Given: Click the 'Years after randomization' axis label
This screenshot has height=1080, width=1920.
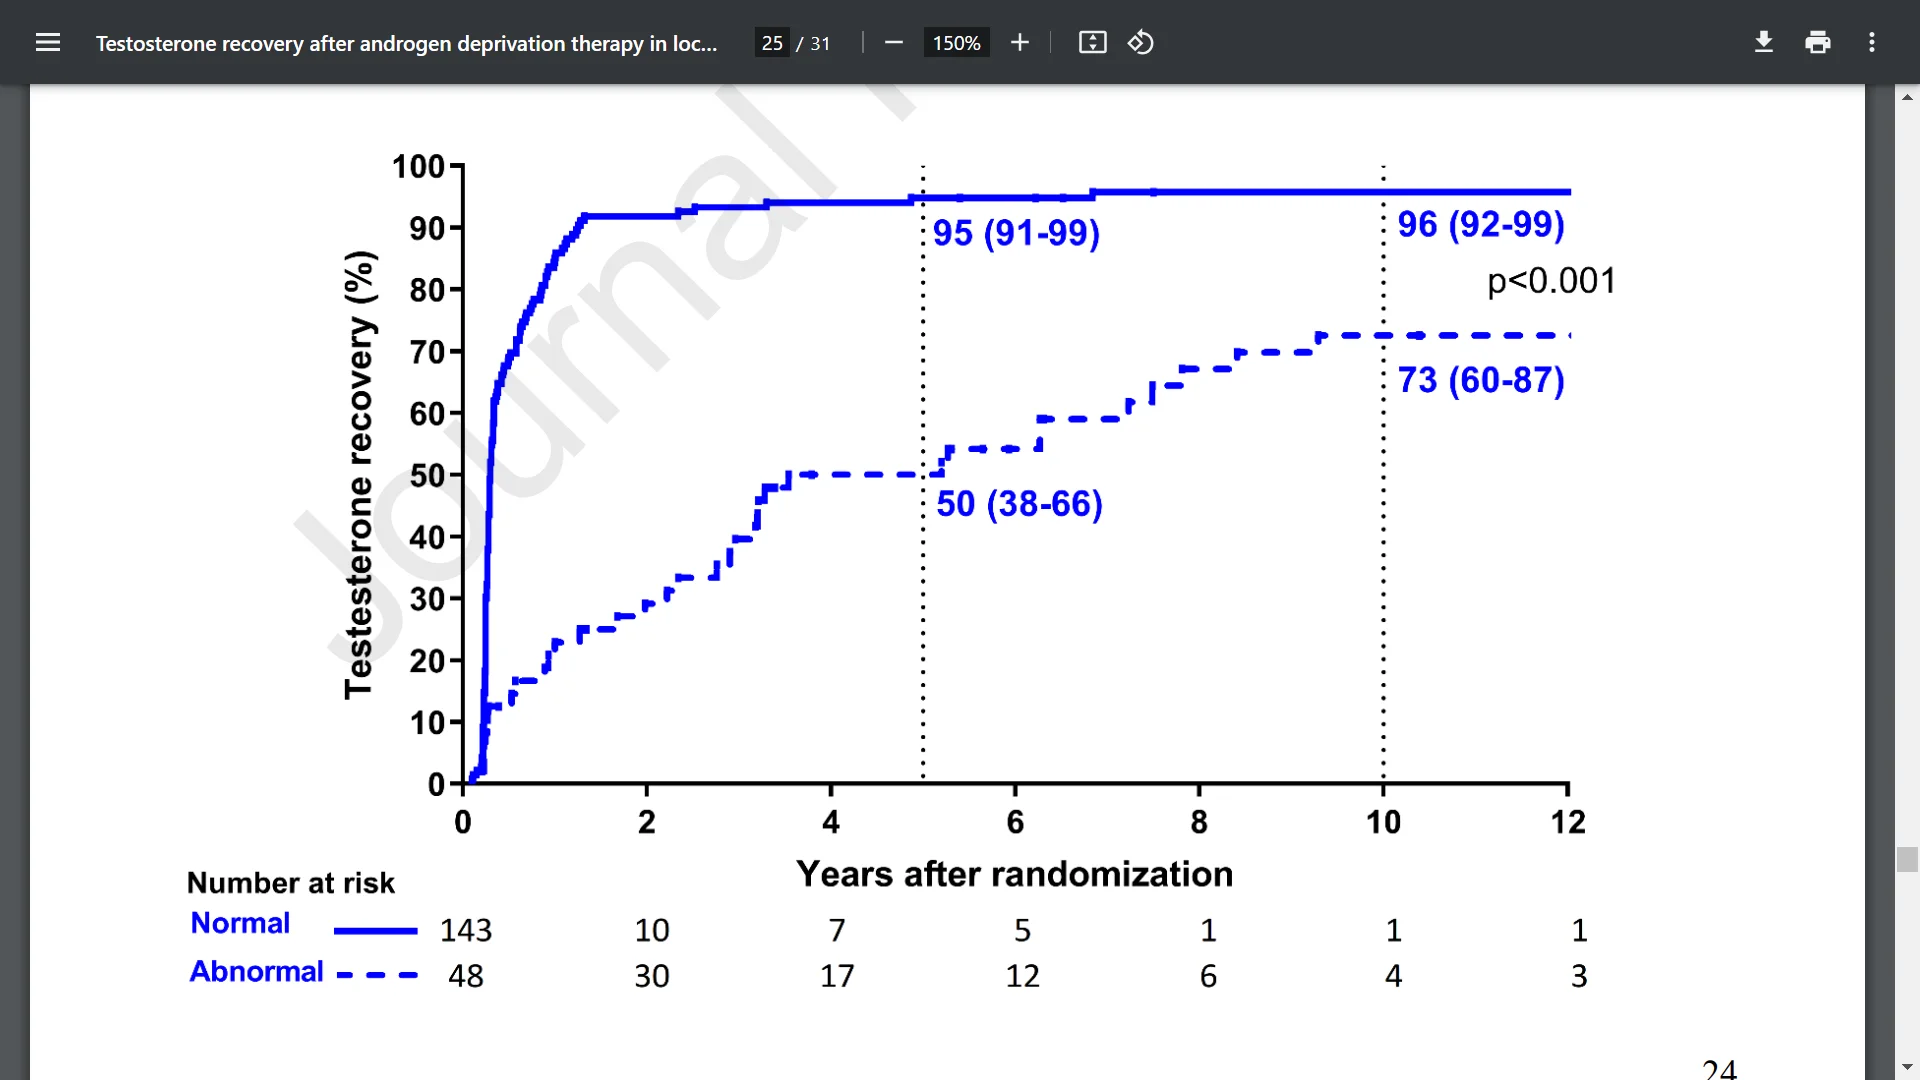Looking at the screenshot, I should tap(1014, 874).
